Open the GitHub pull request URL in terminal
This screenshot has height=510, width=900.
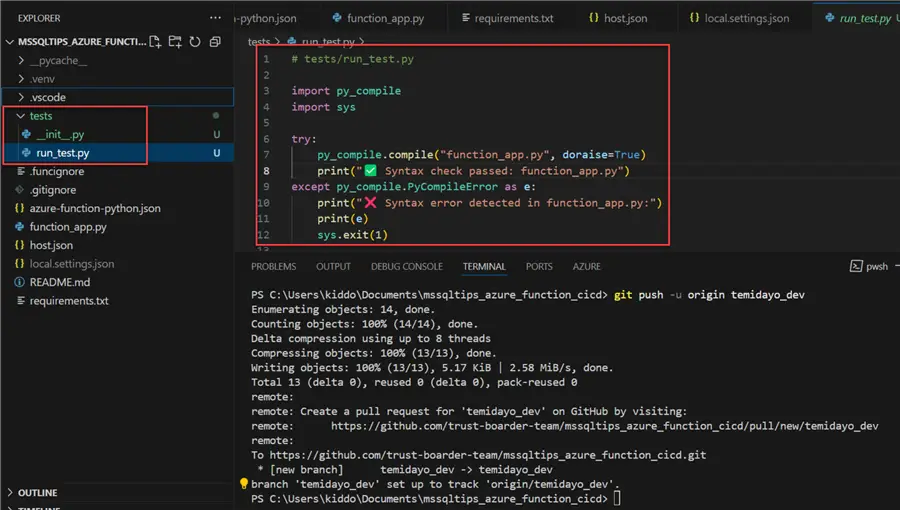coord(604,426)
